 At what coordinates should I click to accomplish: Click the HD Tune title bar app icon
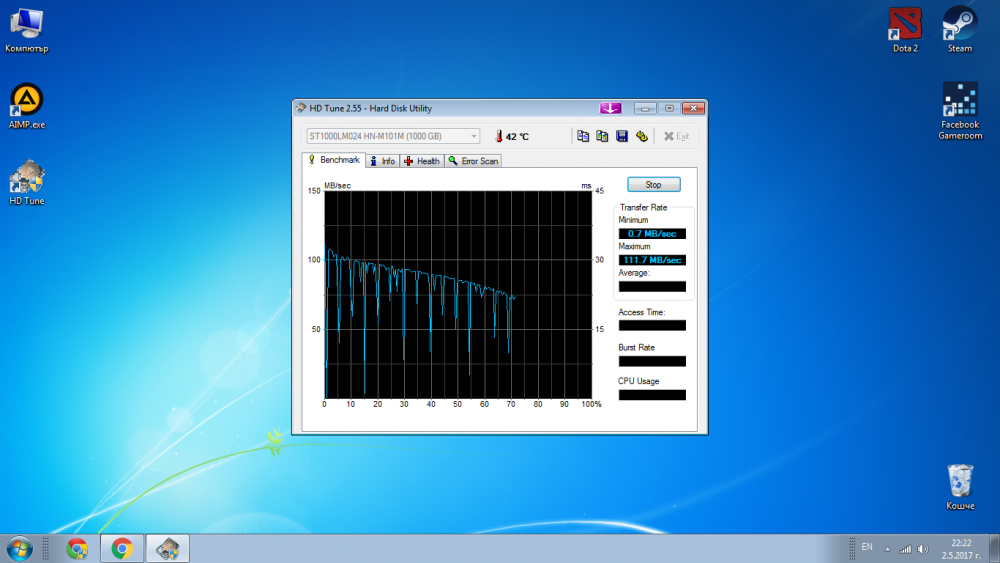(301, 108)
